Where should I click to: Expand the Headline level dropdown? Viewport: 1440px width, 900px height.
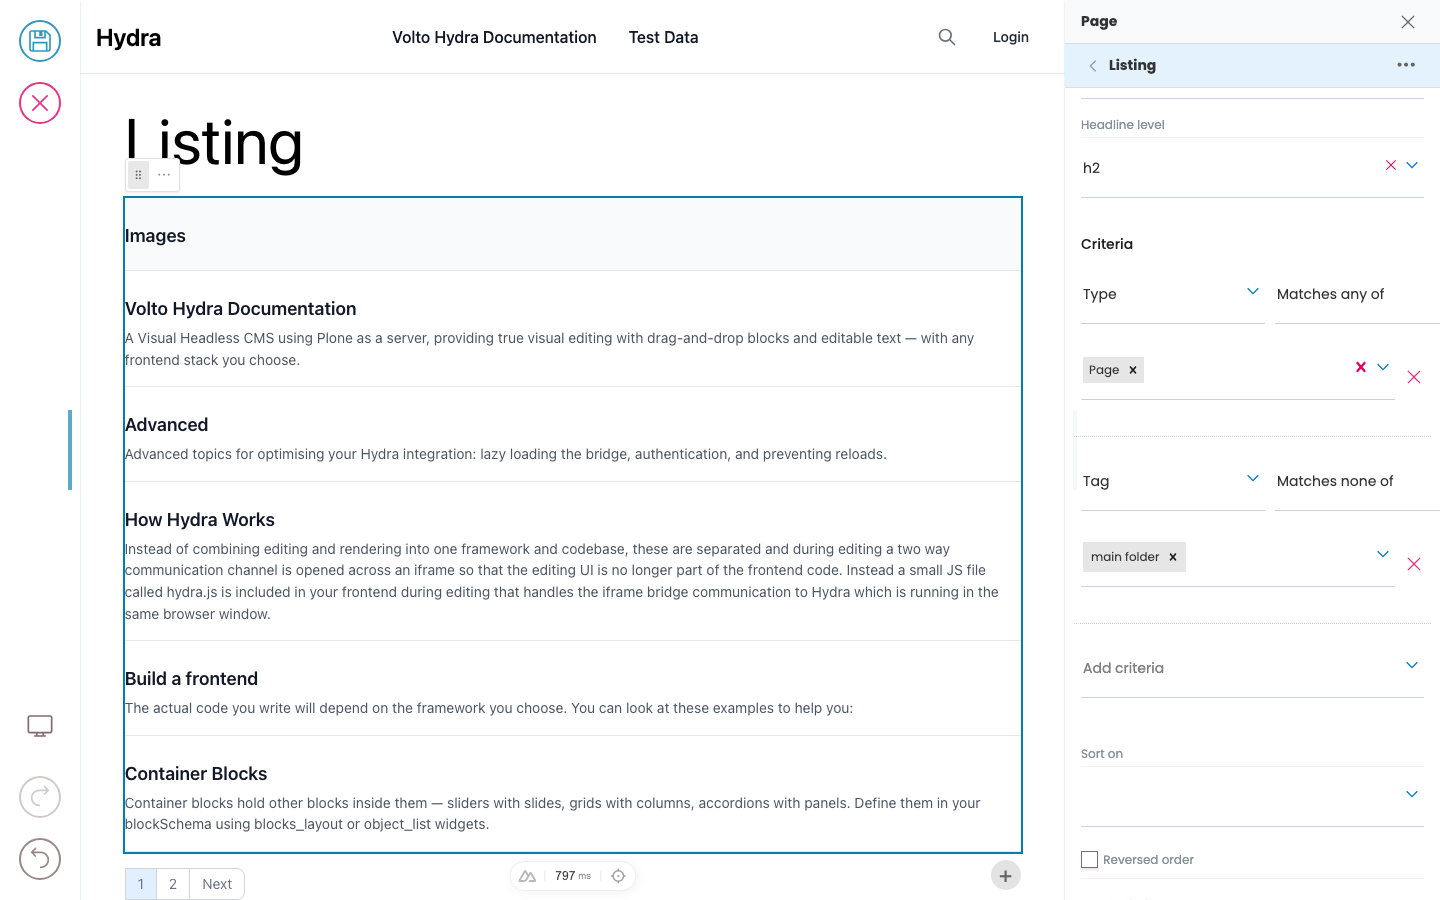(1412, 165)
